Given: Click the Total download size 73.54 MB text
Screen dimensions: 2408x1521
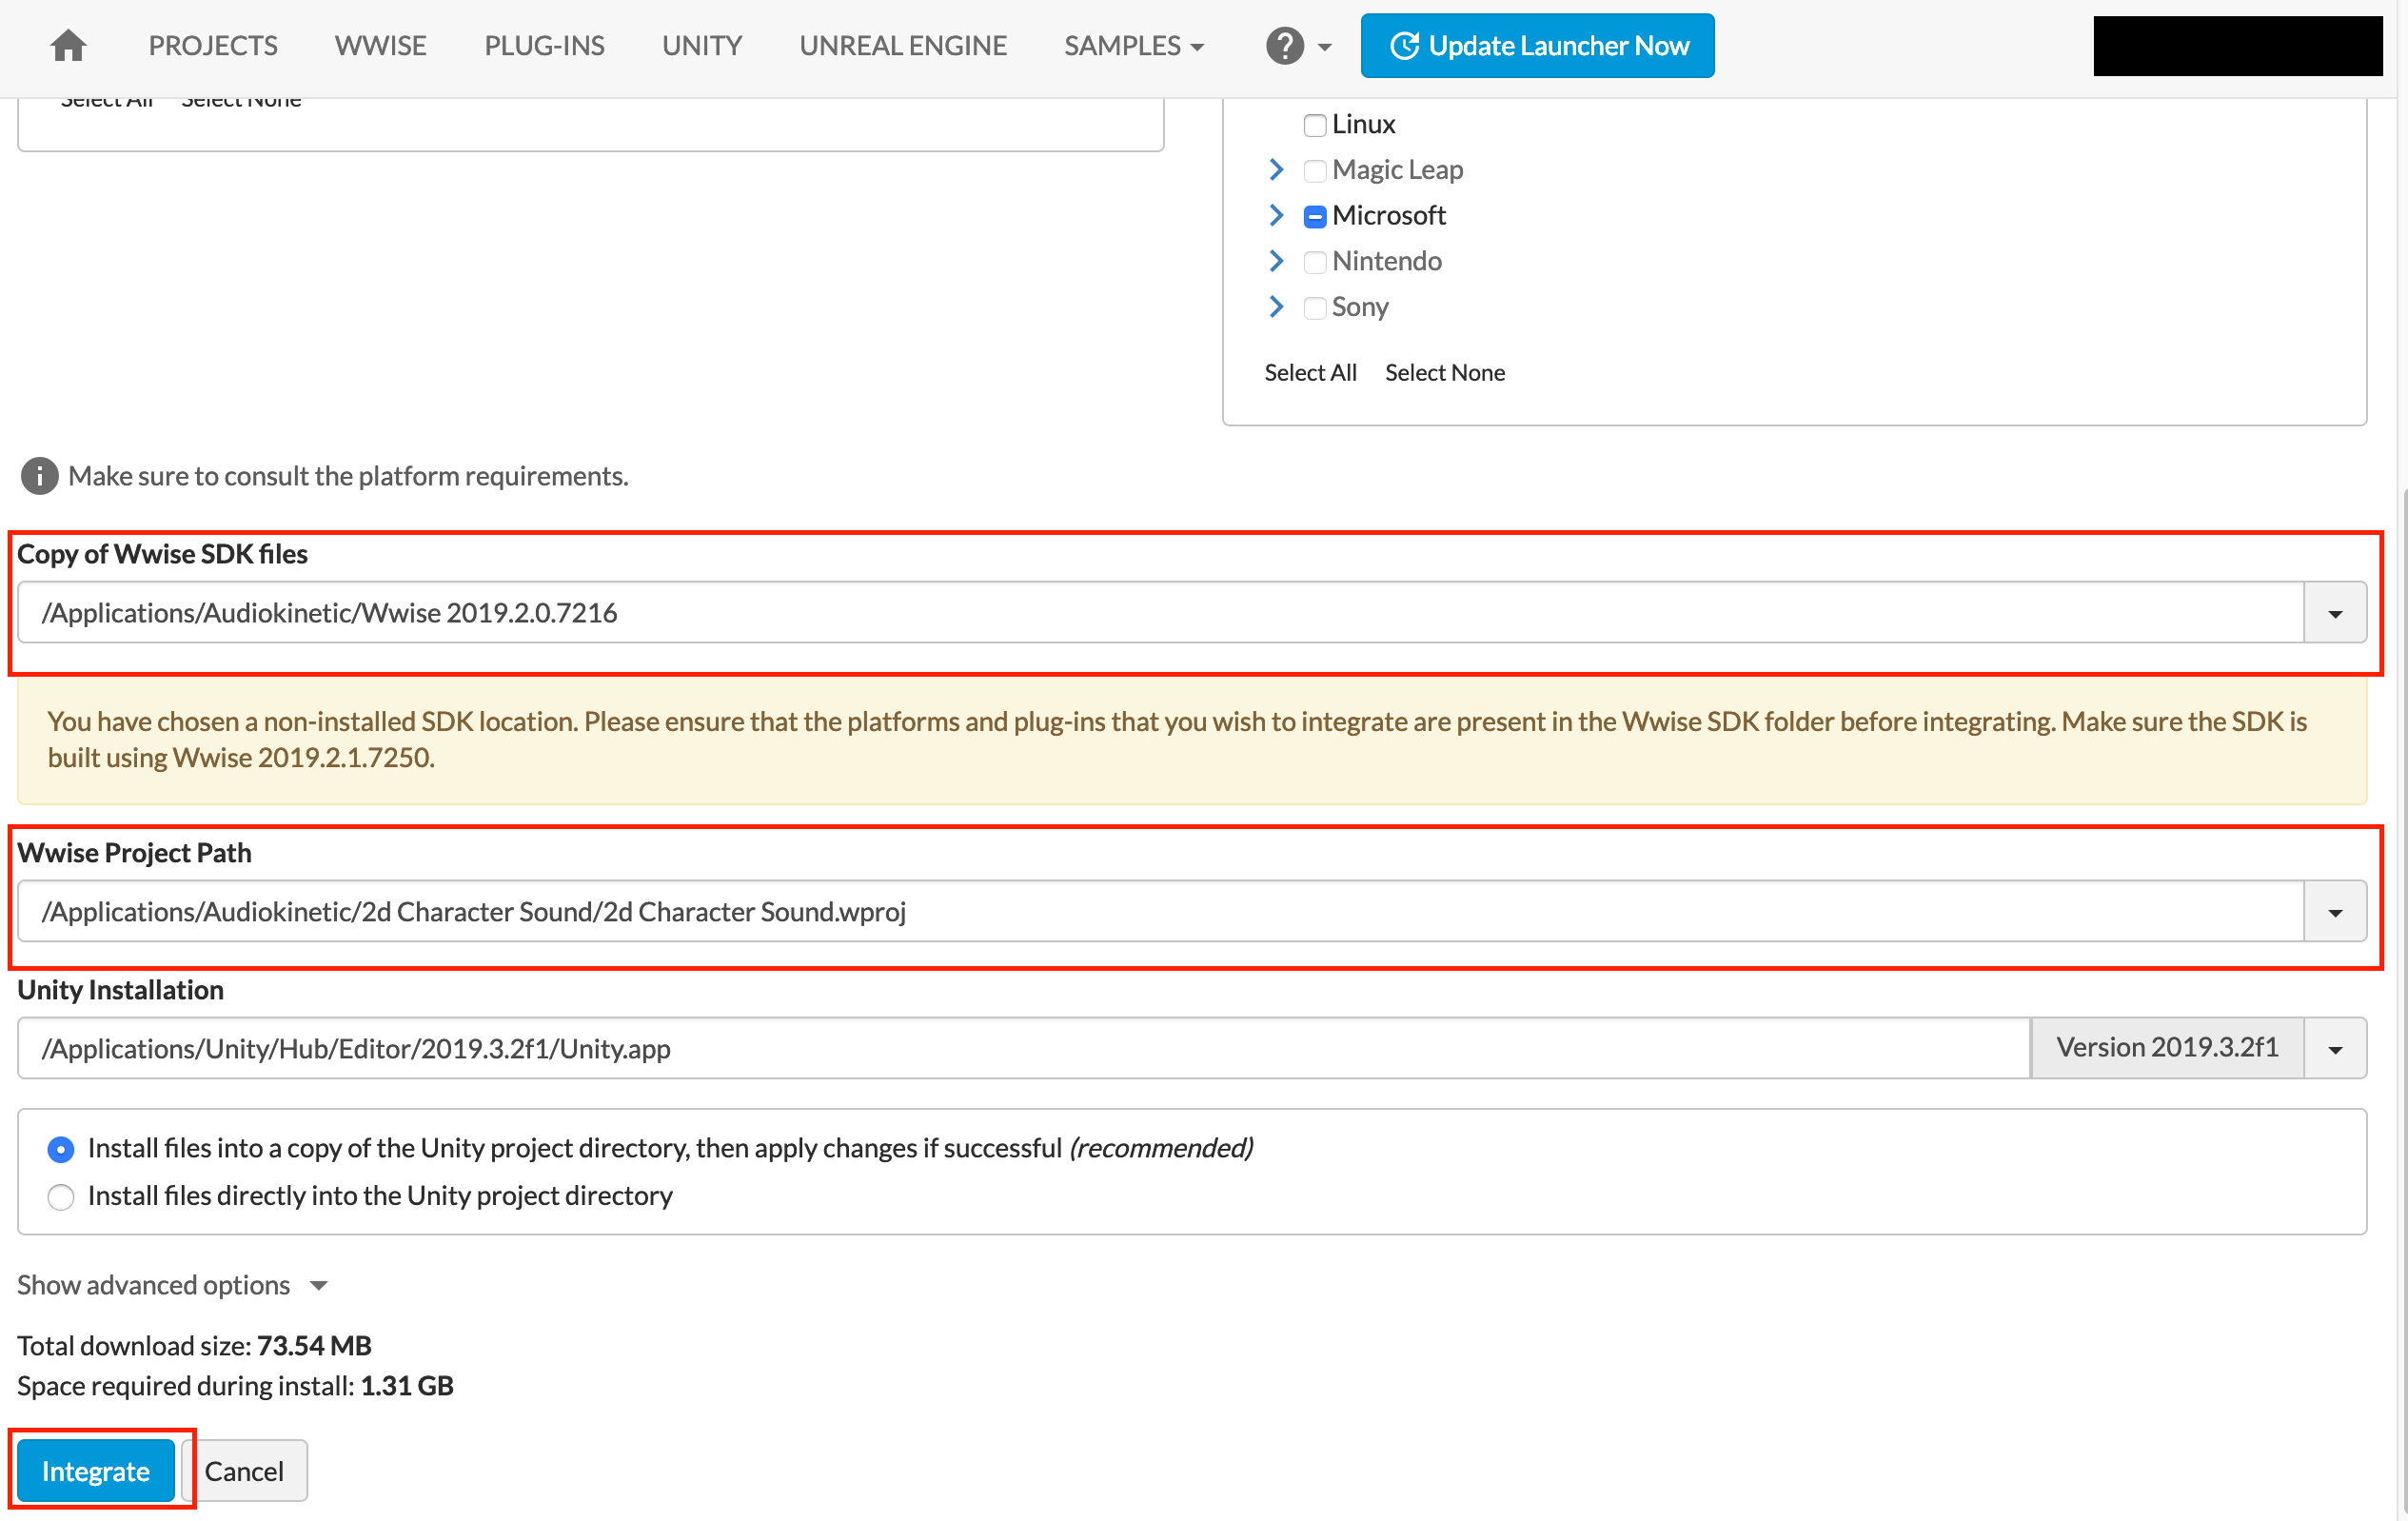Looking at the screenshot, I should click(x=194, y=1346).
